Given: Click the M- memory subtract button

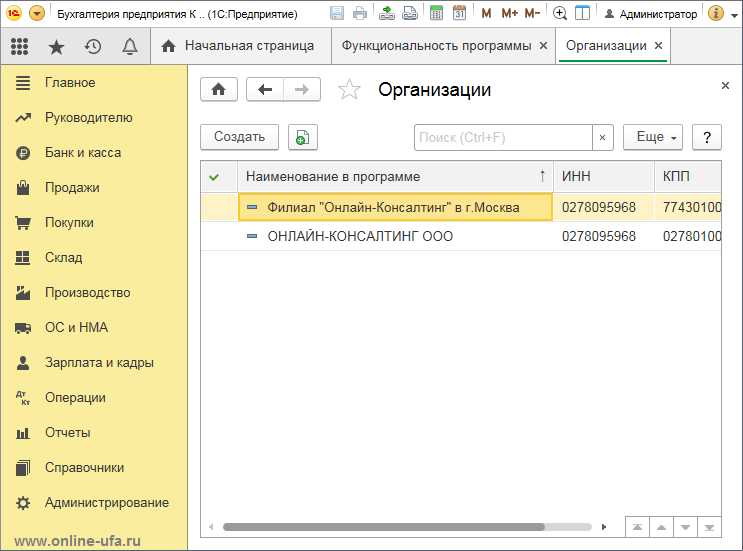Looking at the screenshot, I should pyautogui.click(x=532, y=13).
